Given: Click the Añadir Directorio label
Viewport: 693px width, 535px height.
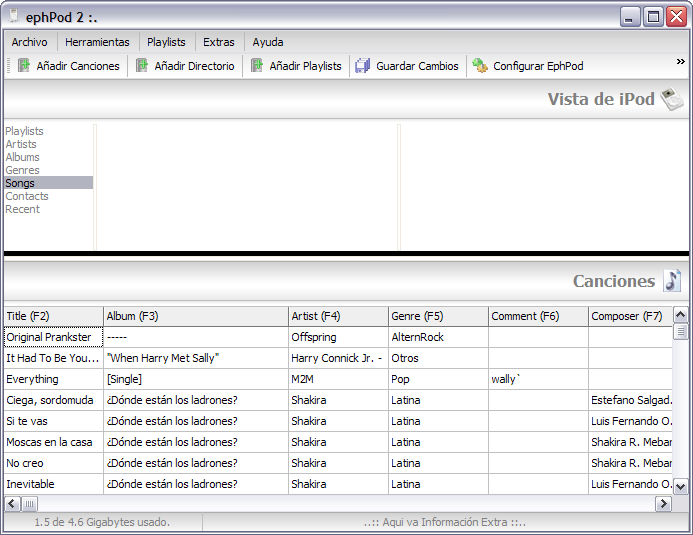Looking at the screenshot, I should [194, 66].
